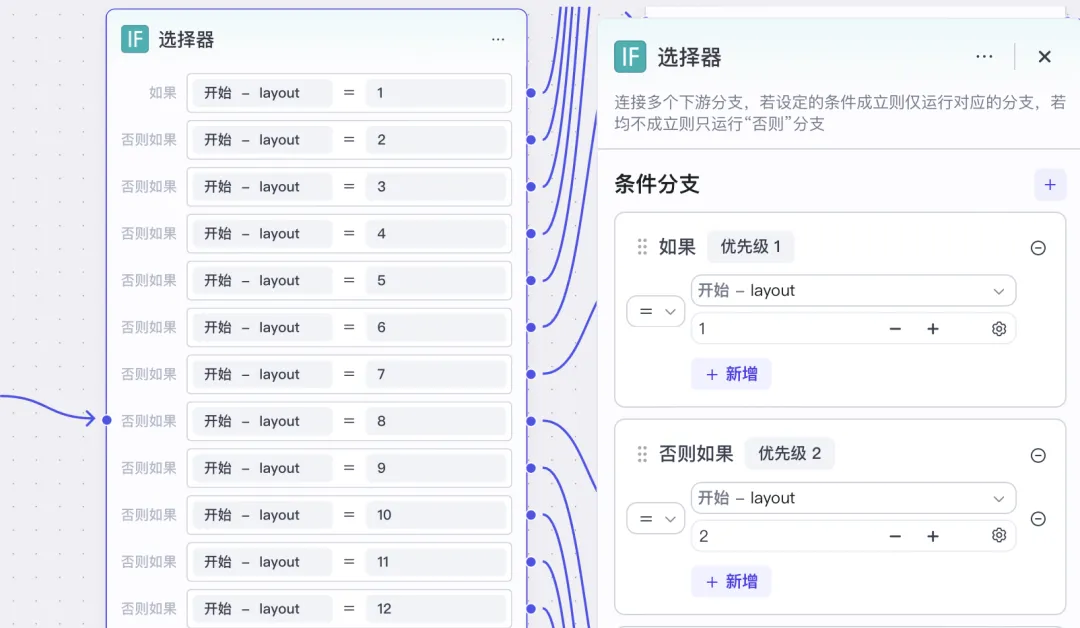Expand the 开始 – layout variable selector in priority 1
1080x628 pixels.
point(853,291)
